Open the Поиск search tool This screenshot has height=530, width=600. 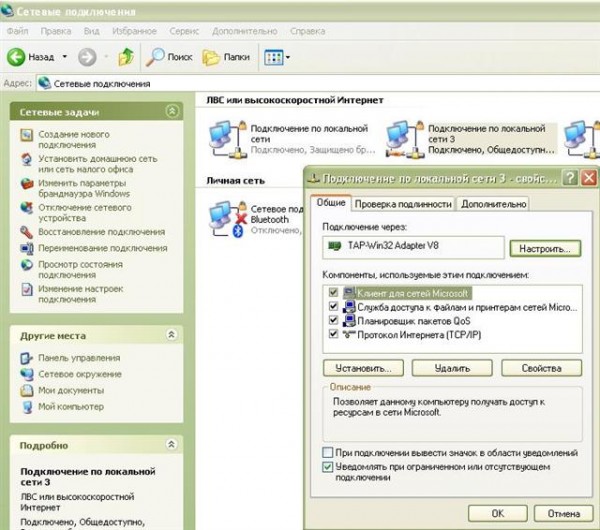169,57
